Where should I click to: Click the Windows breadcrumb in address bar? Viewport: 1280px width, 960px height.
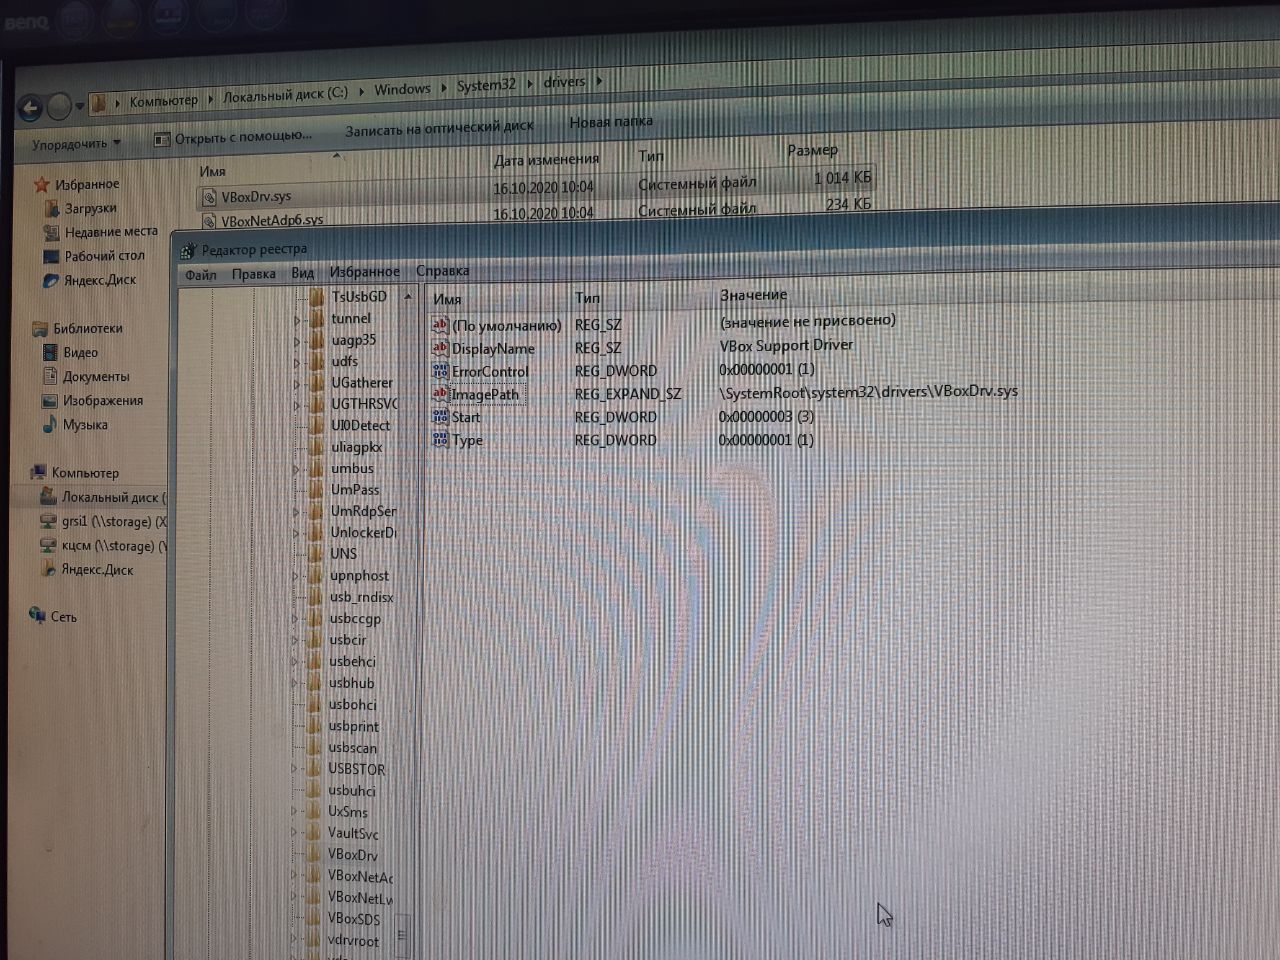tap(402, 89)
